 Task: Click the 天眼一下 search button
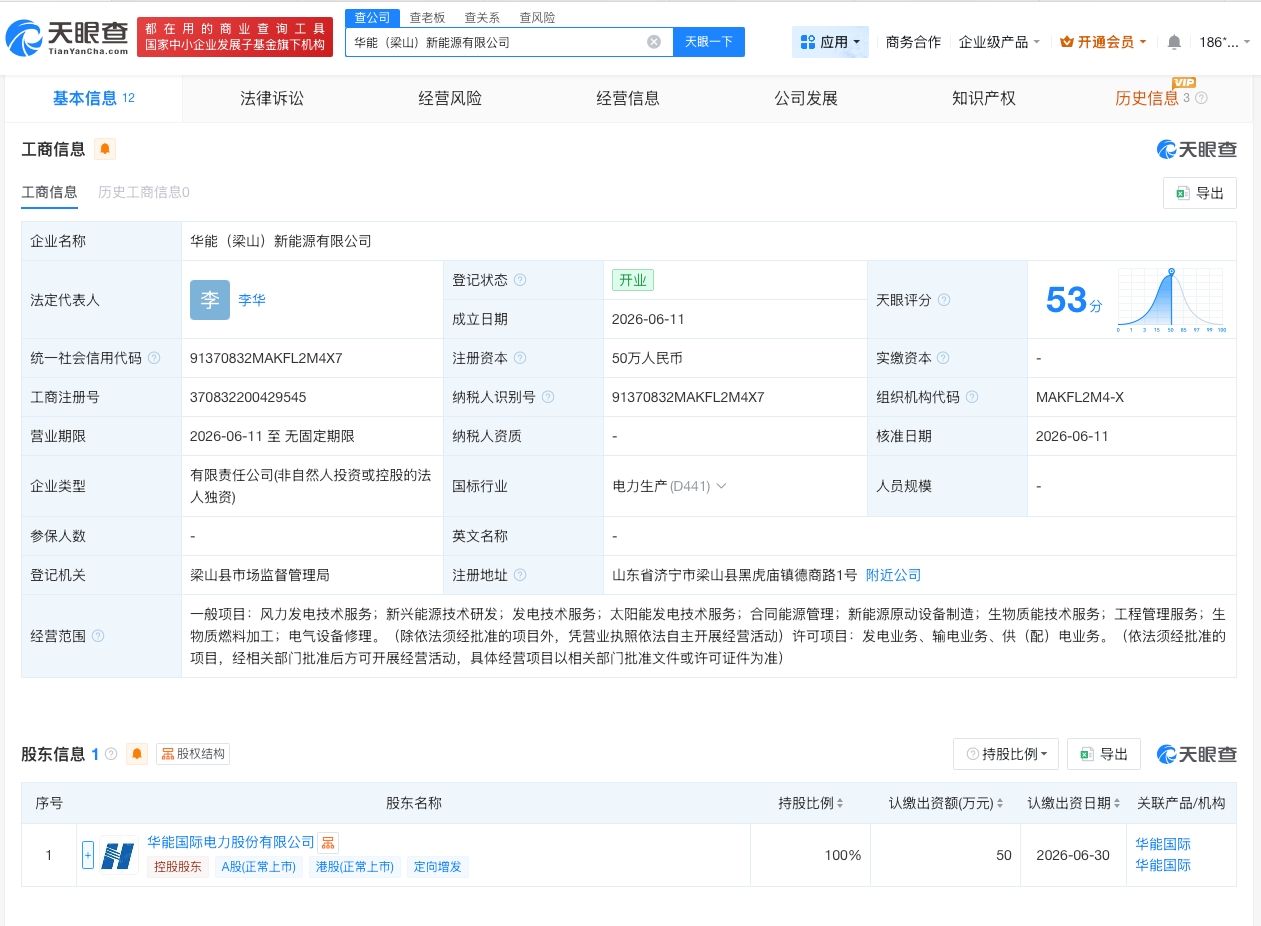709,42
